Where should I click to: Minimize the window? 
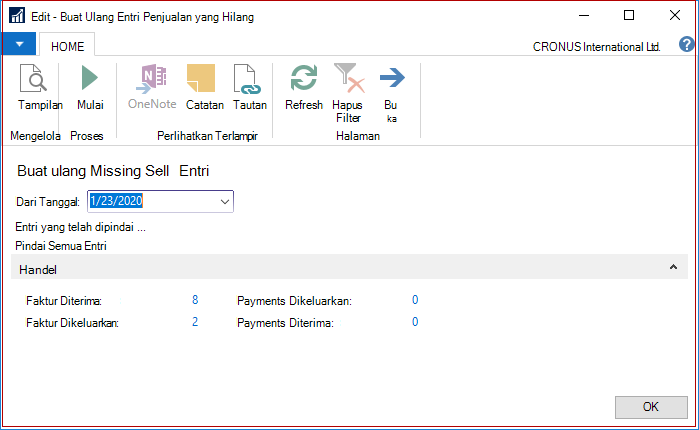tap(584, 15)
